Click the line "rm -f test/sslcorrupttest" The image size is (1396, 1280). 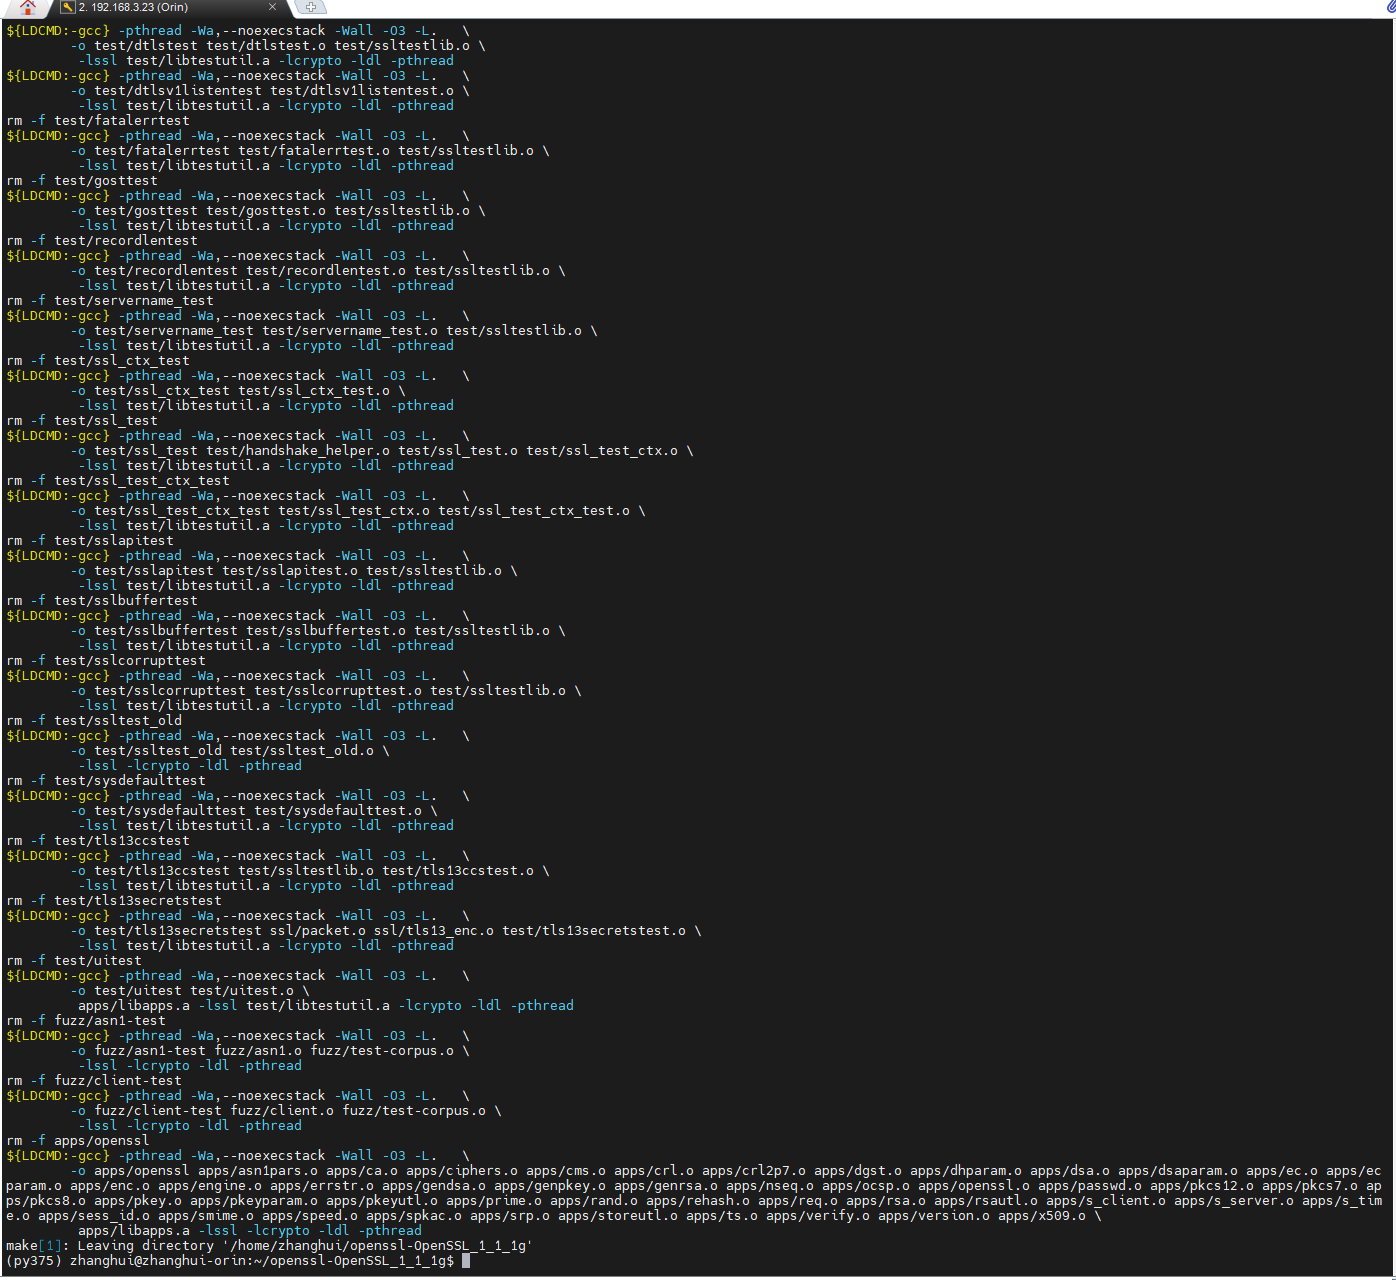pyautogui.click(x=106, y=661)
